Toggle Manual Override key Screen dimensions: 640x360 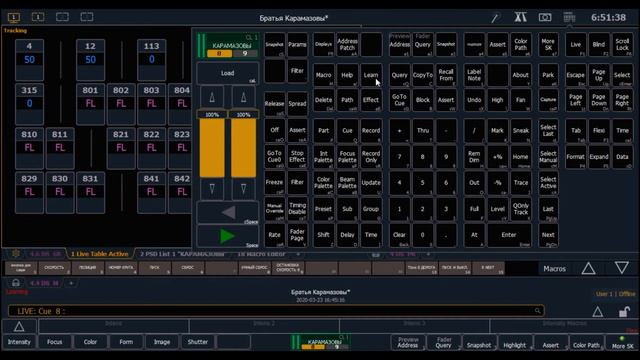274,209
